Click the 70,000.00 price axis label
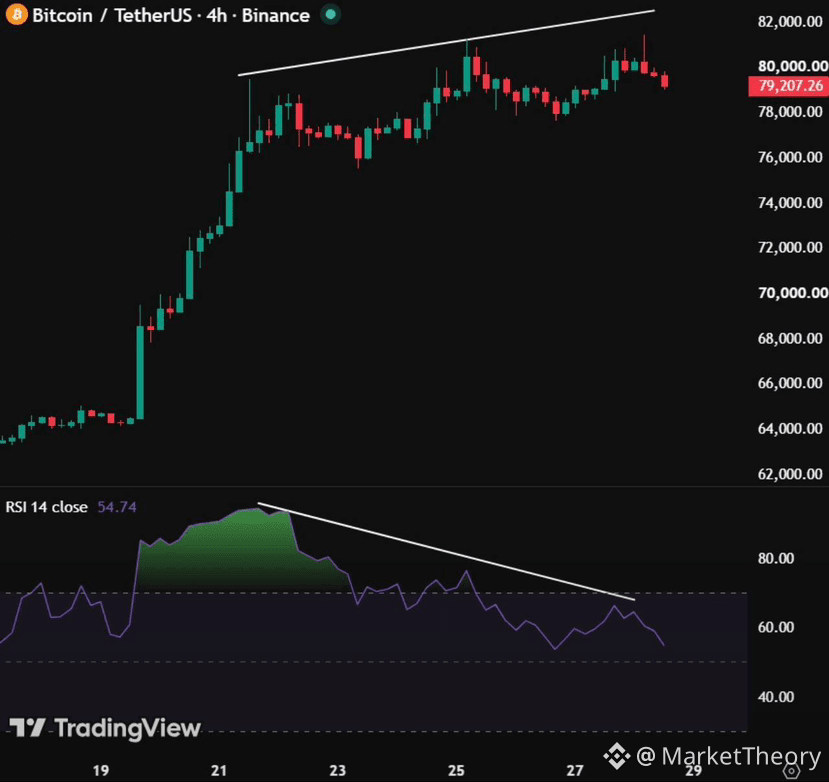Screen dimensions: 829x782 (793, 293)
